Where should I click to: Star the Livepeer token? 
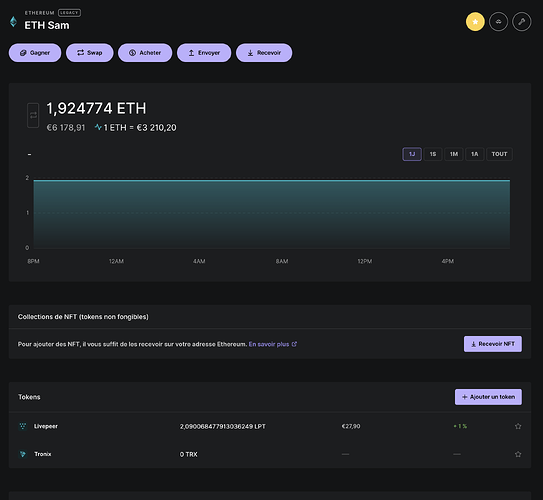[x=518, y=426]
